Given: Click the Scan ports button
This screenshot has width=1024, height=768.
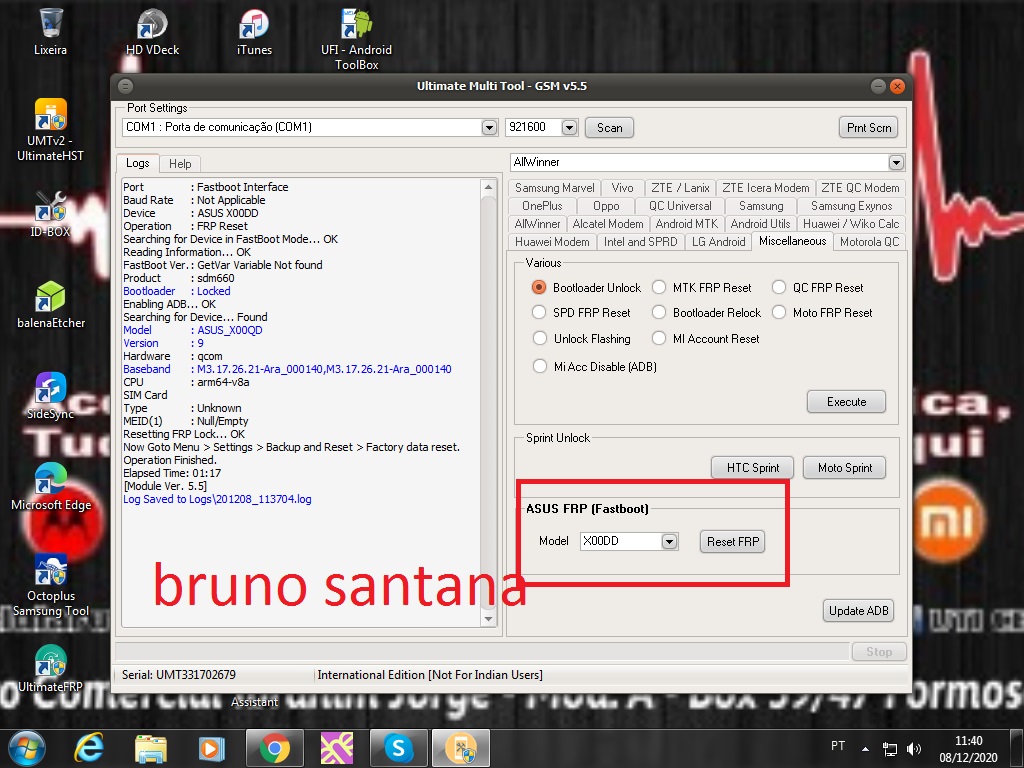Looking at the screenshot, I should point(609,127).
